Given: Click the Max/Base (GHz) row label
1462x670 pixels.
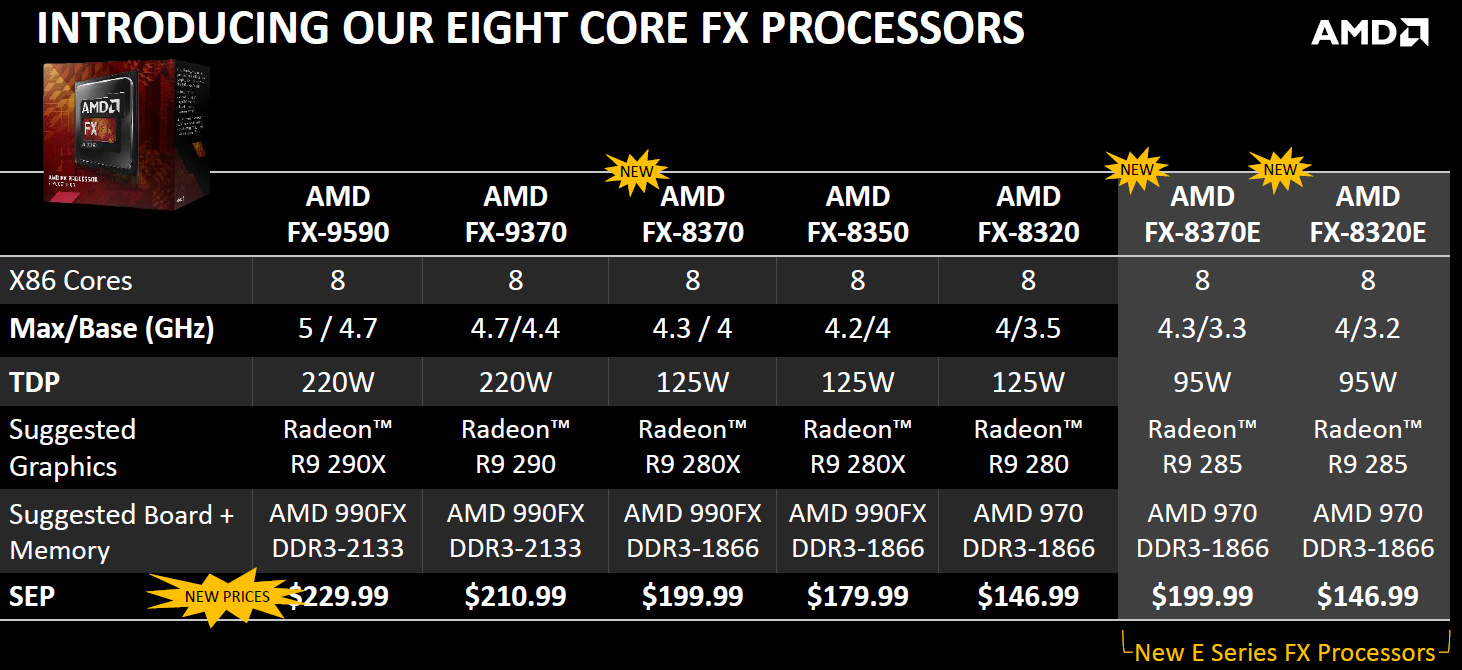Looking at the screenshot, I should [x=111, y=329].
